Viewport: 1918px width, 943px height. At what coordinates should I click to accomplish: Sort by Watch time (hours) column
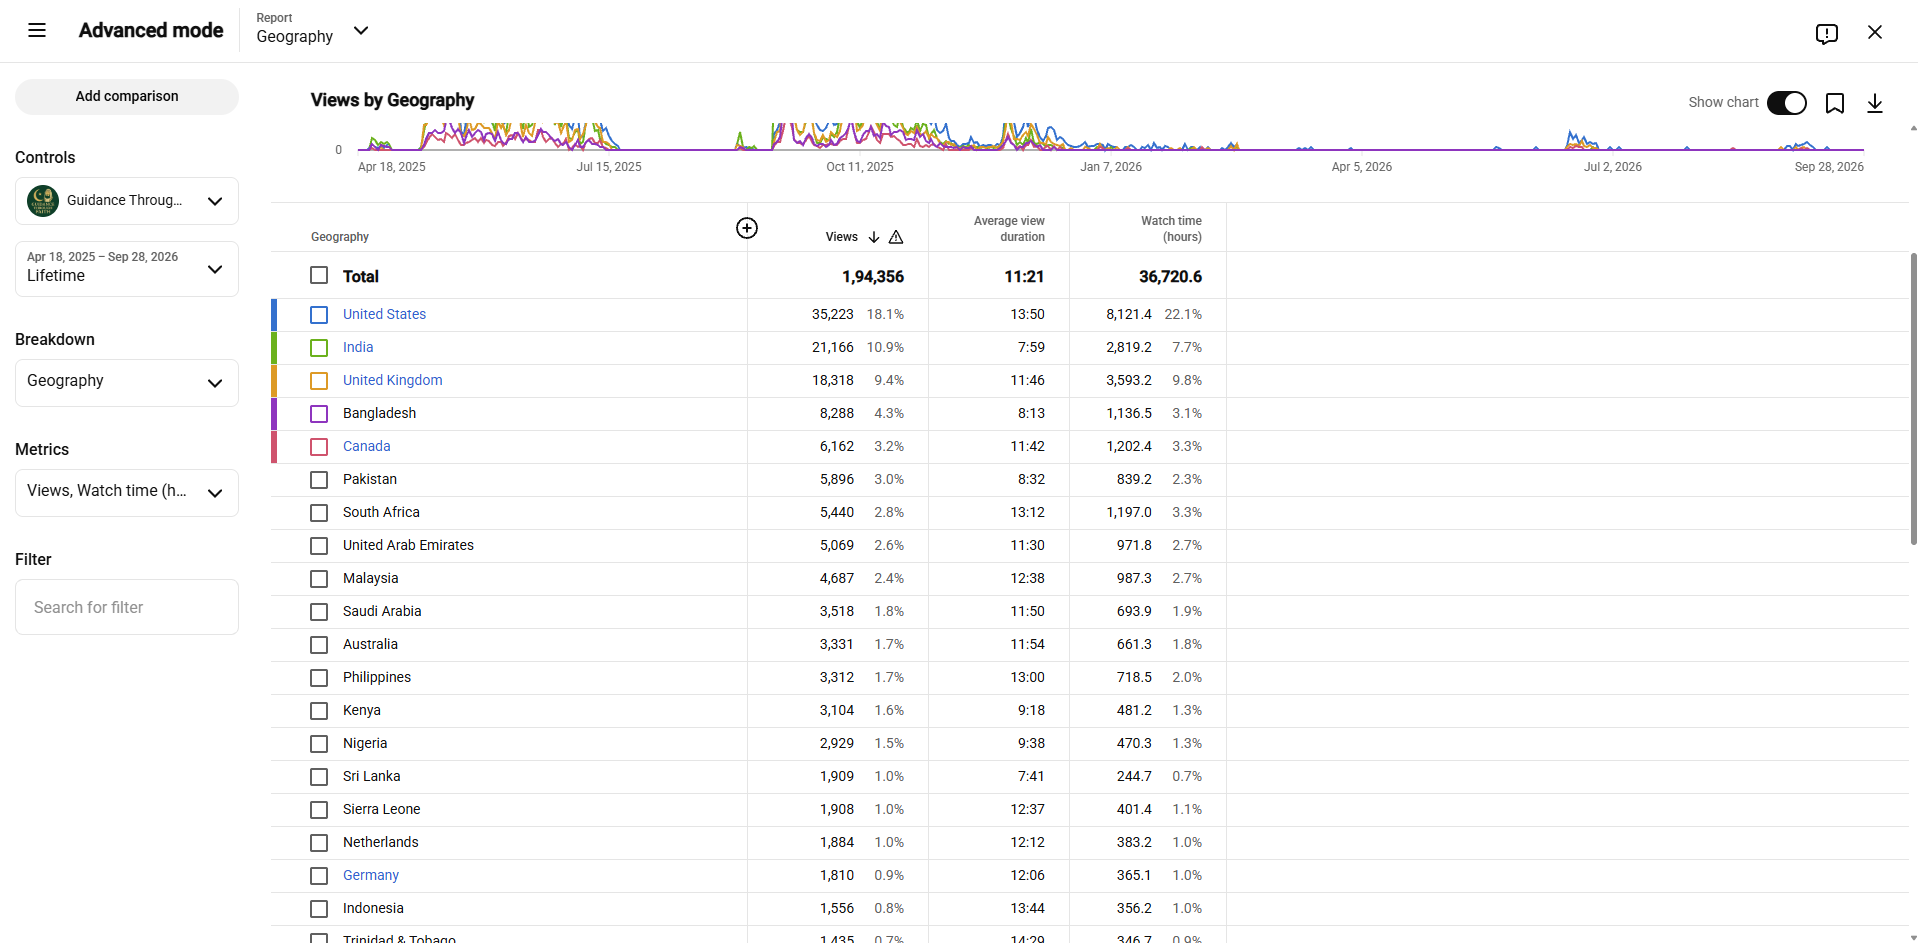pos(1171,229)
